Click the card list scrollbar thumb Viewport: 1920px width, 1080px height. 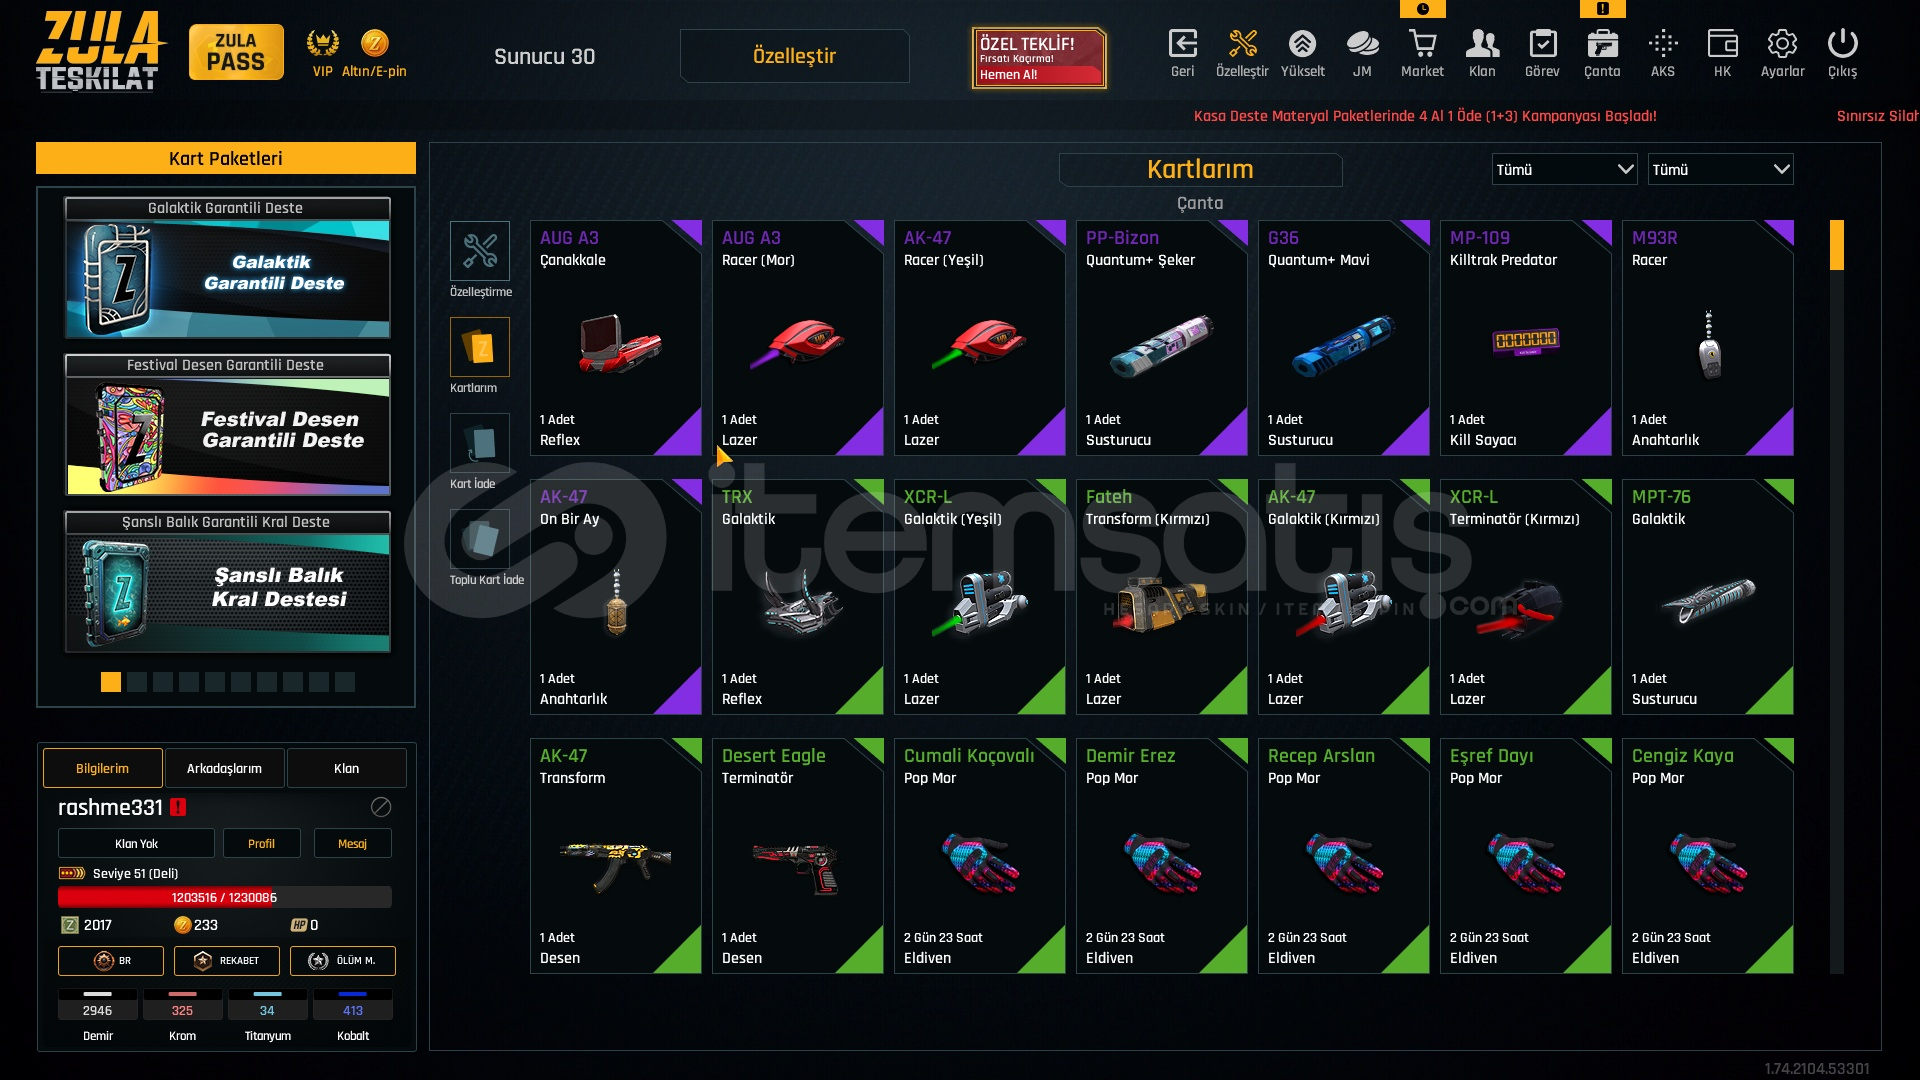(1836, 246)
